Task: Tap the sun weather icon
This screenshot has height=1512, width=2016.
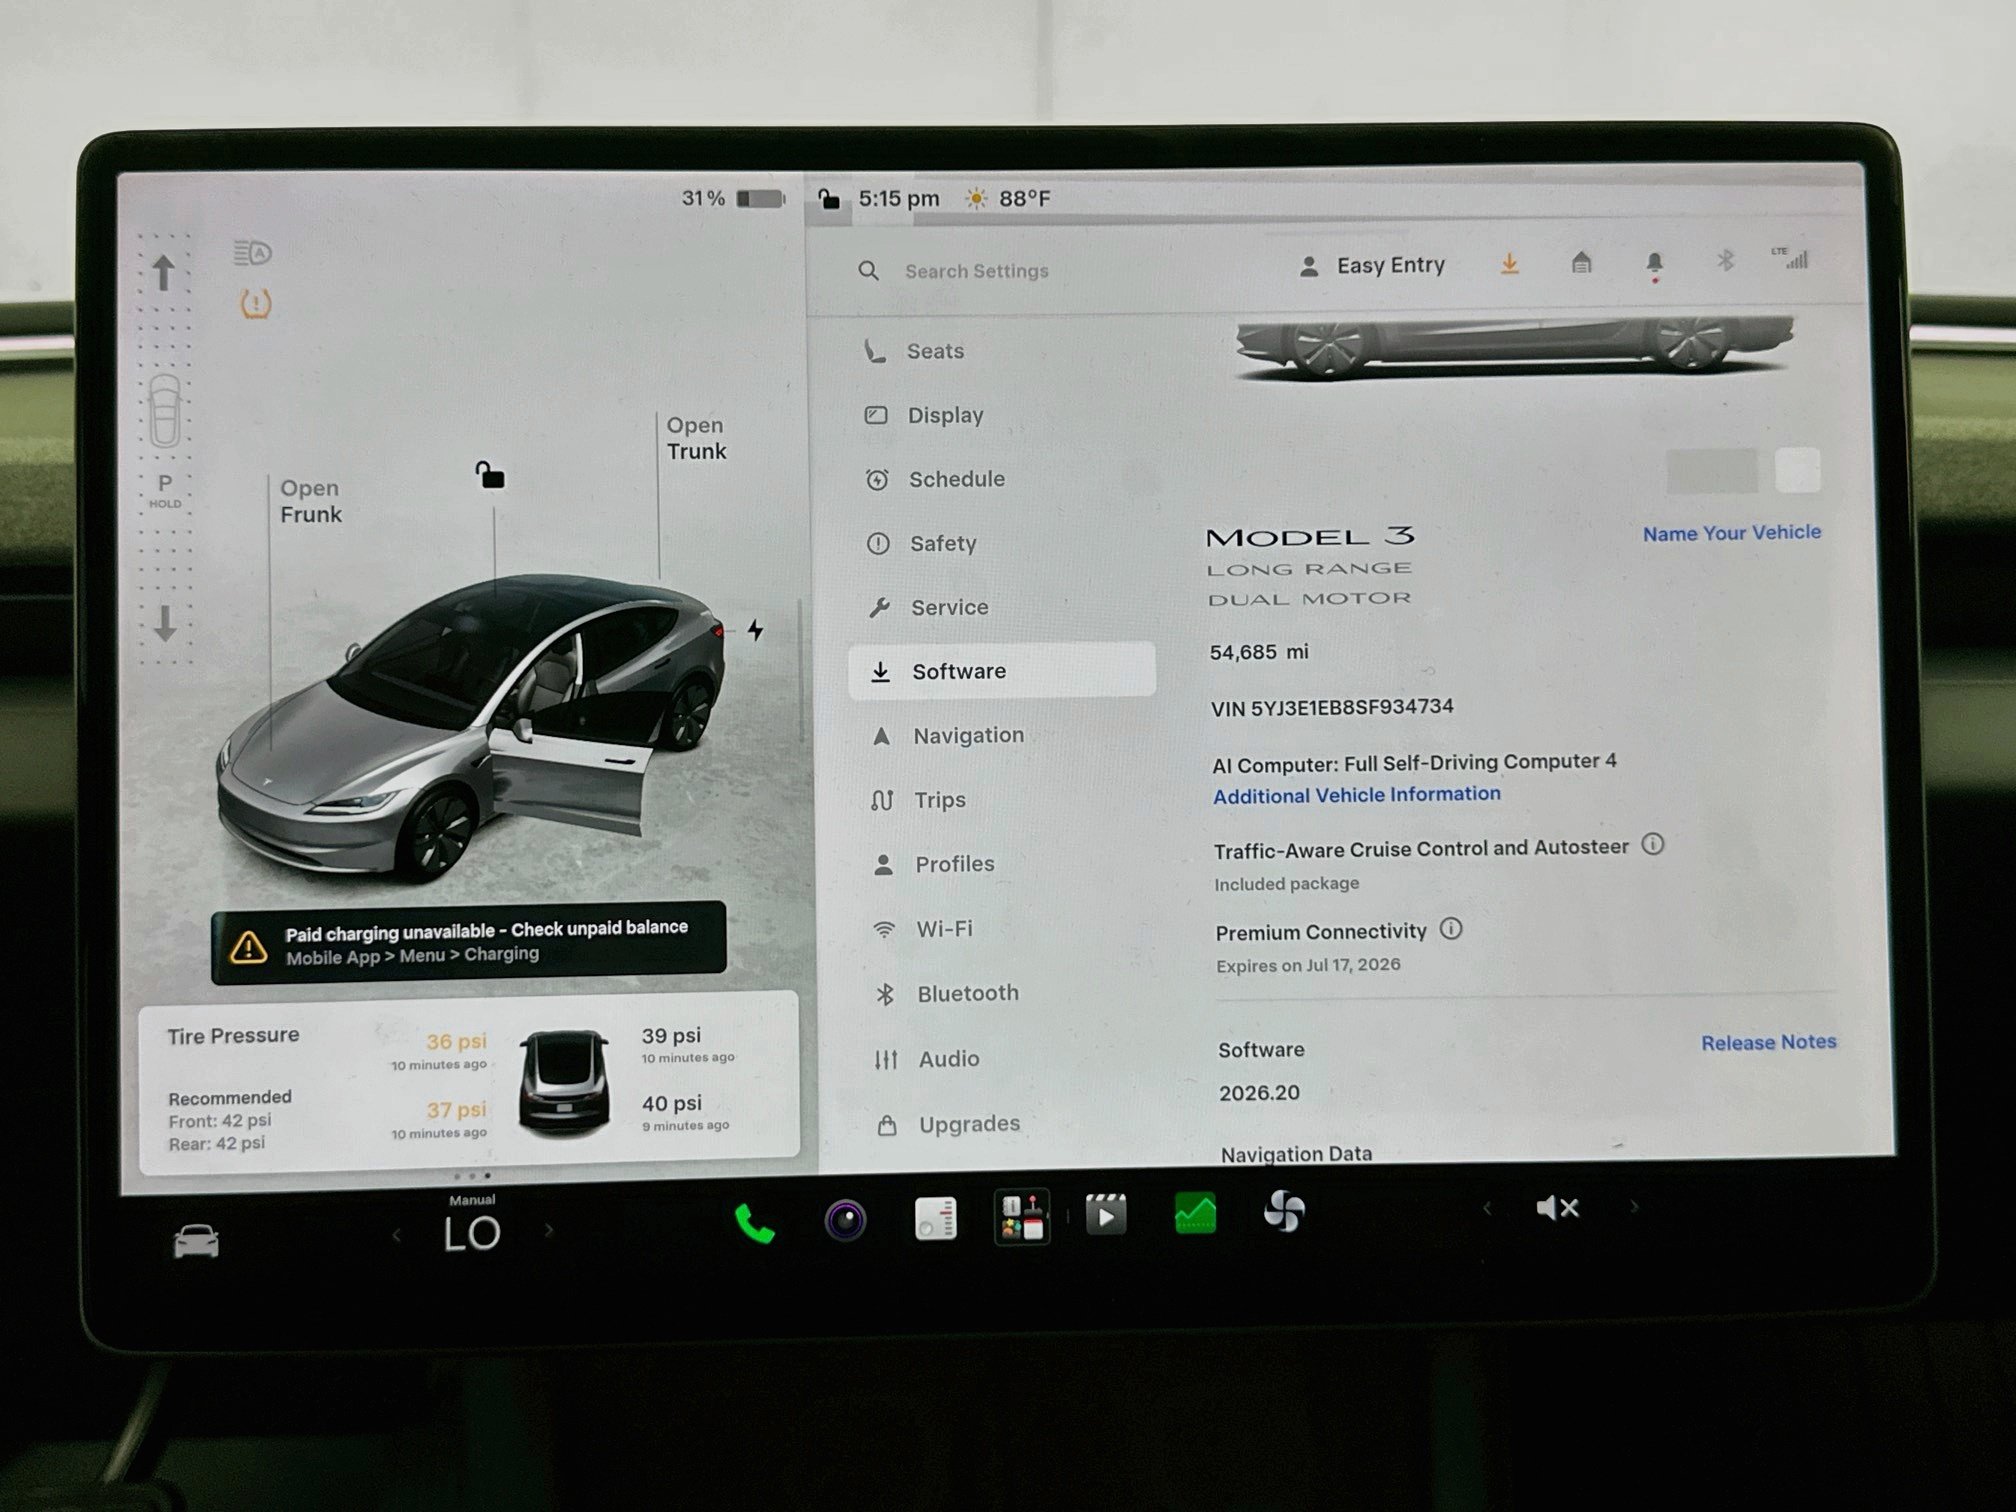Action: click(975, 198)
